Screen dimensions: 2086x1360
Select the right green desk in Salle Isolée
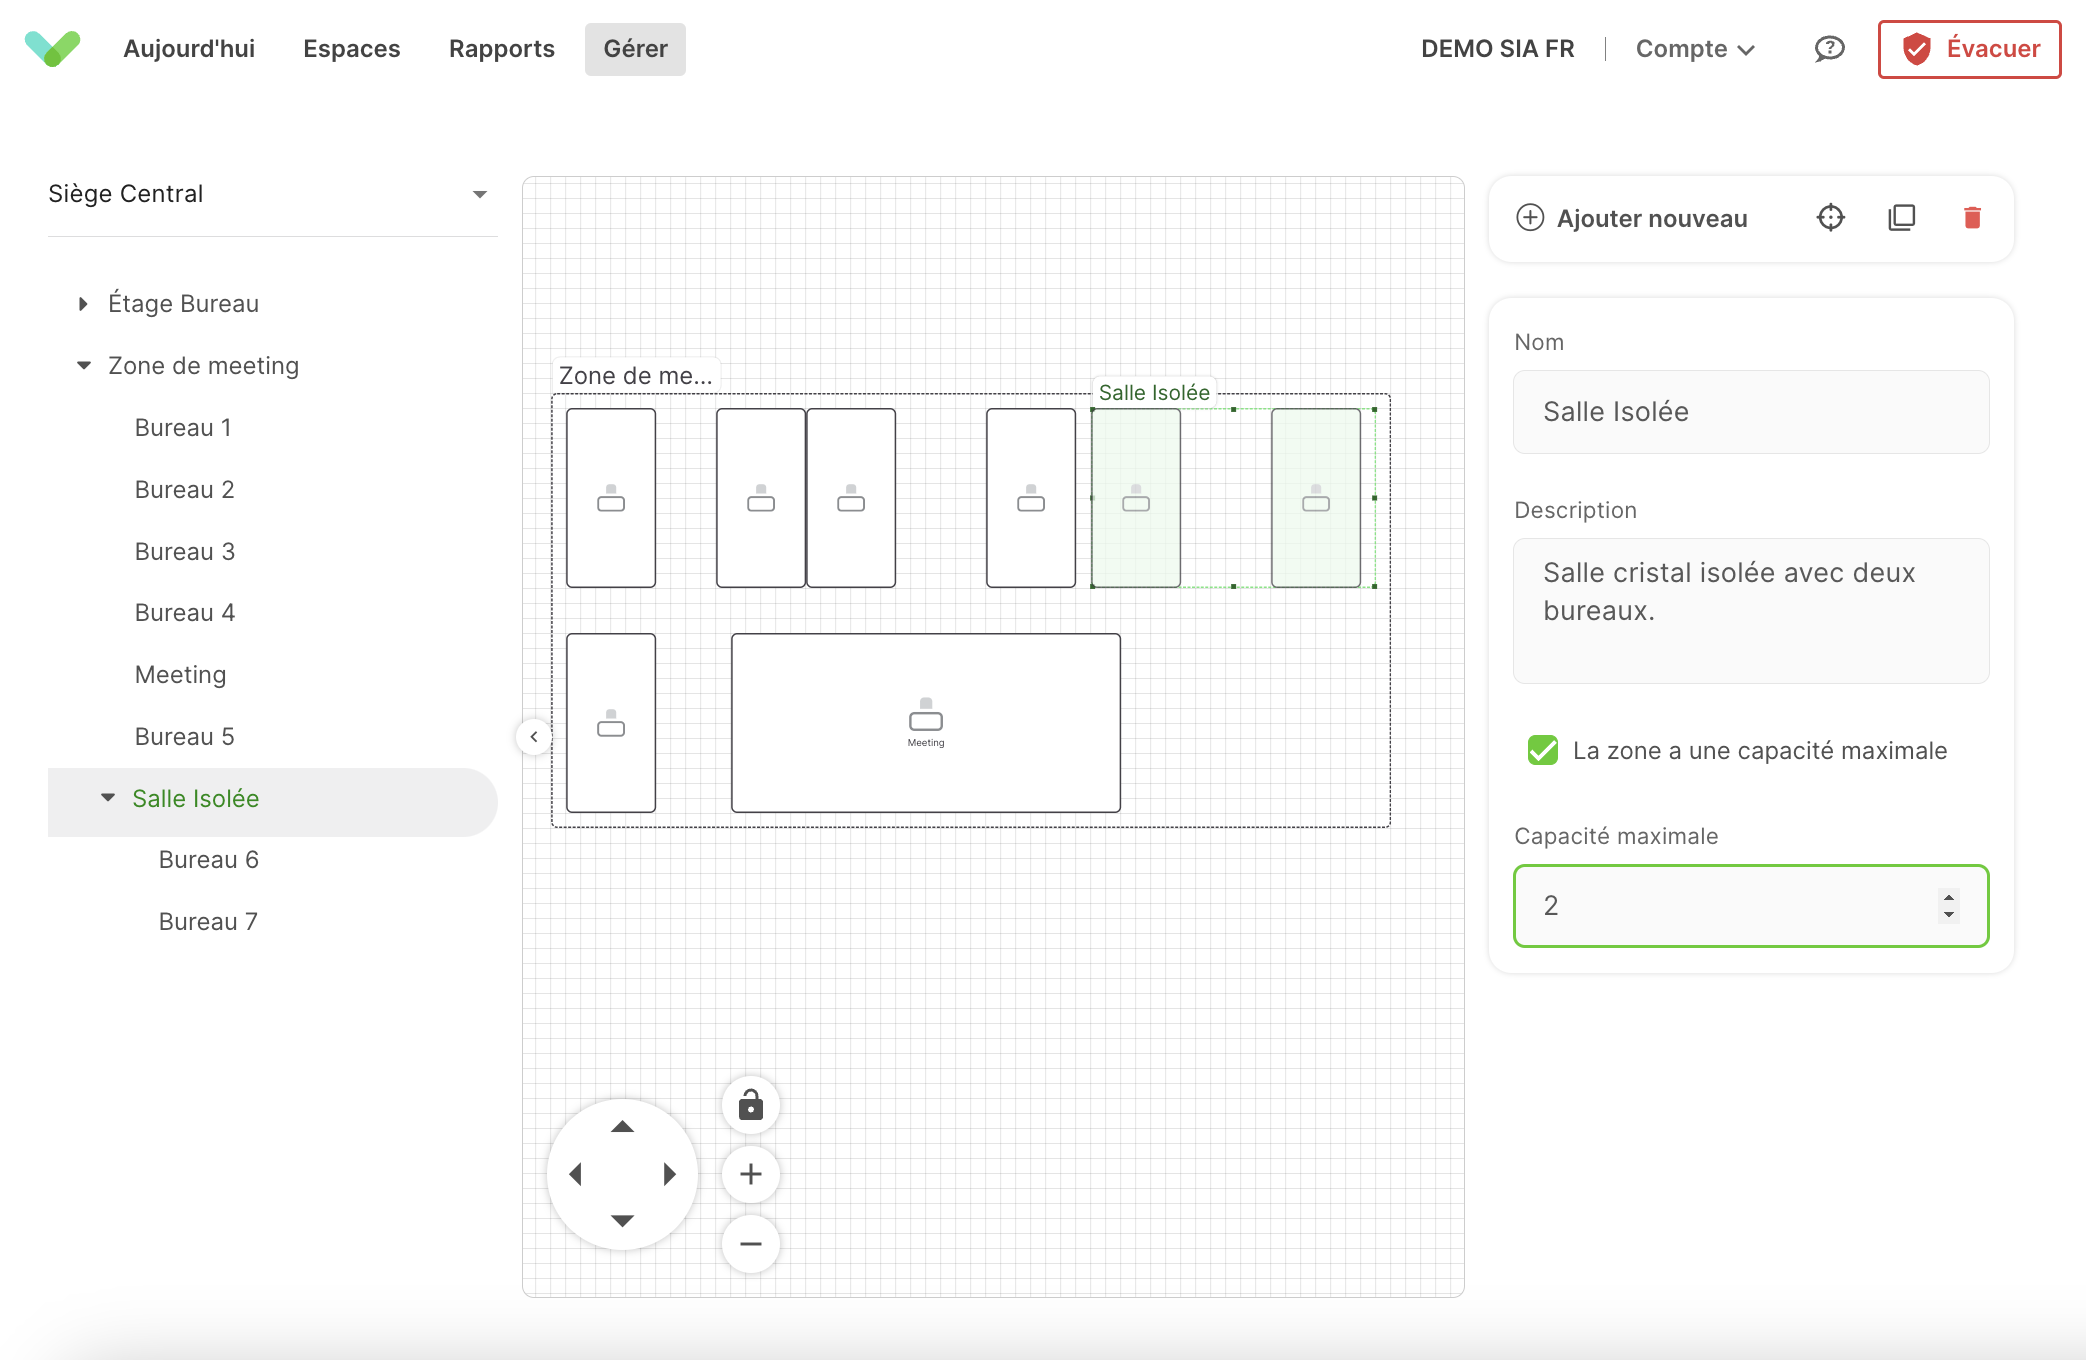[1316, 498]
